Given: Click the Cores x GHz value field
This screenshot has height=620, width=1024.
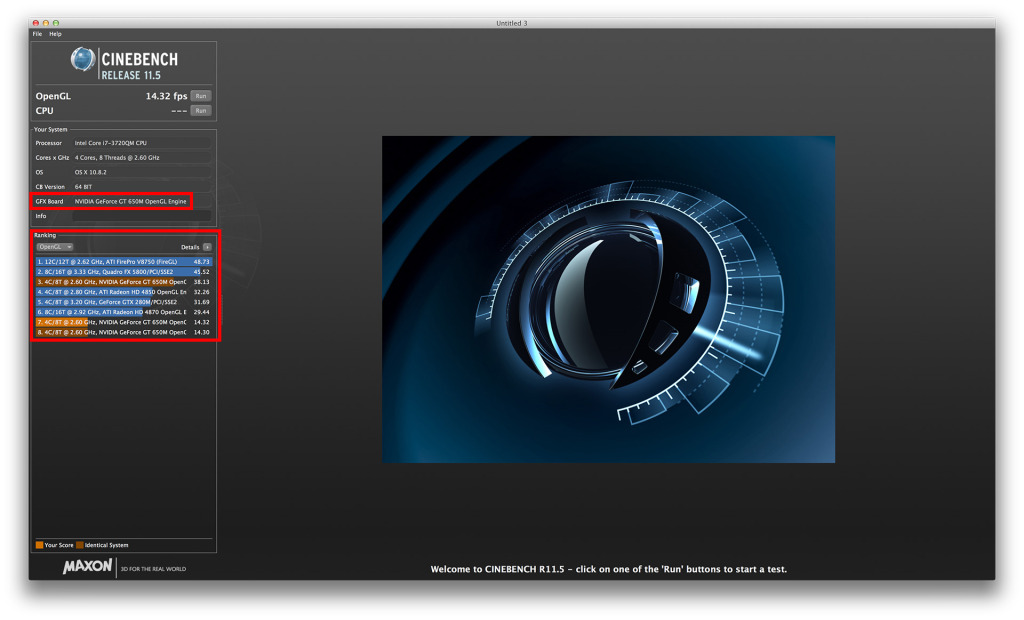Looking at the screenshot, I should (141, 157).
